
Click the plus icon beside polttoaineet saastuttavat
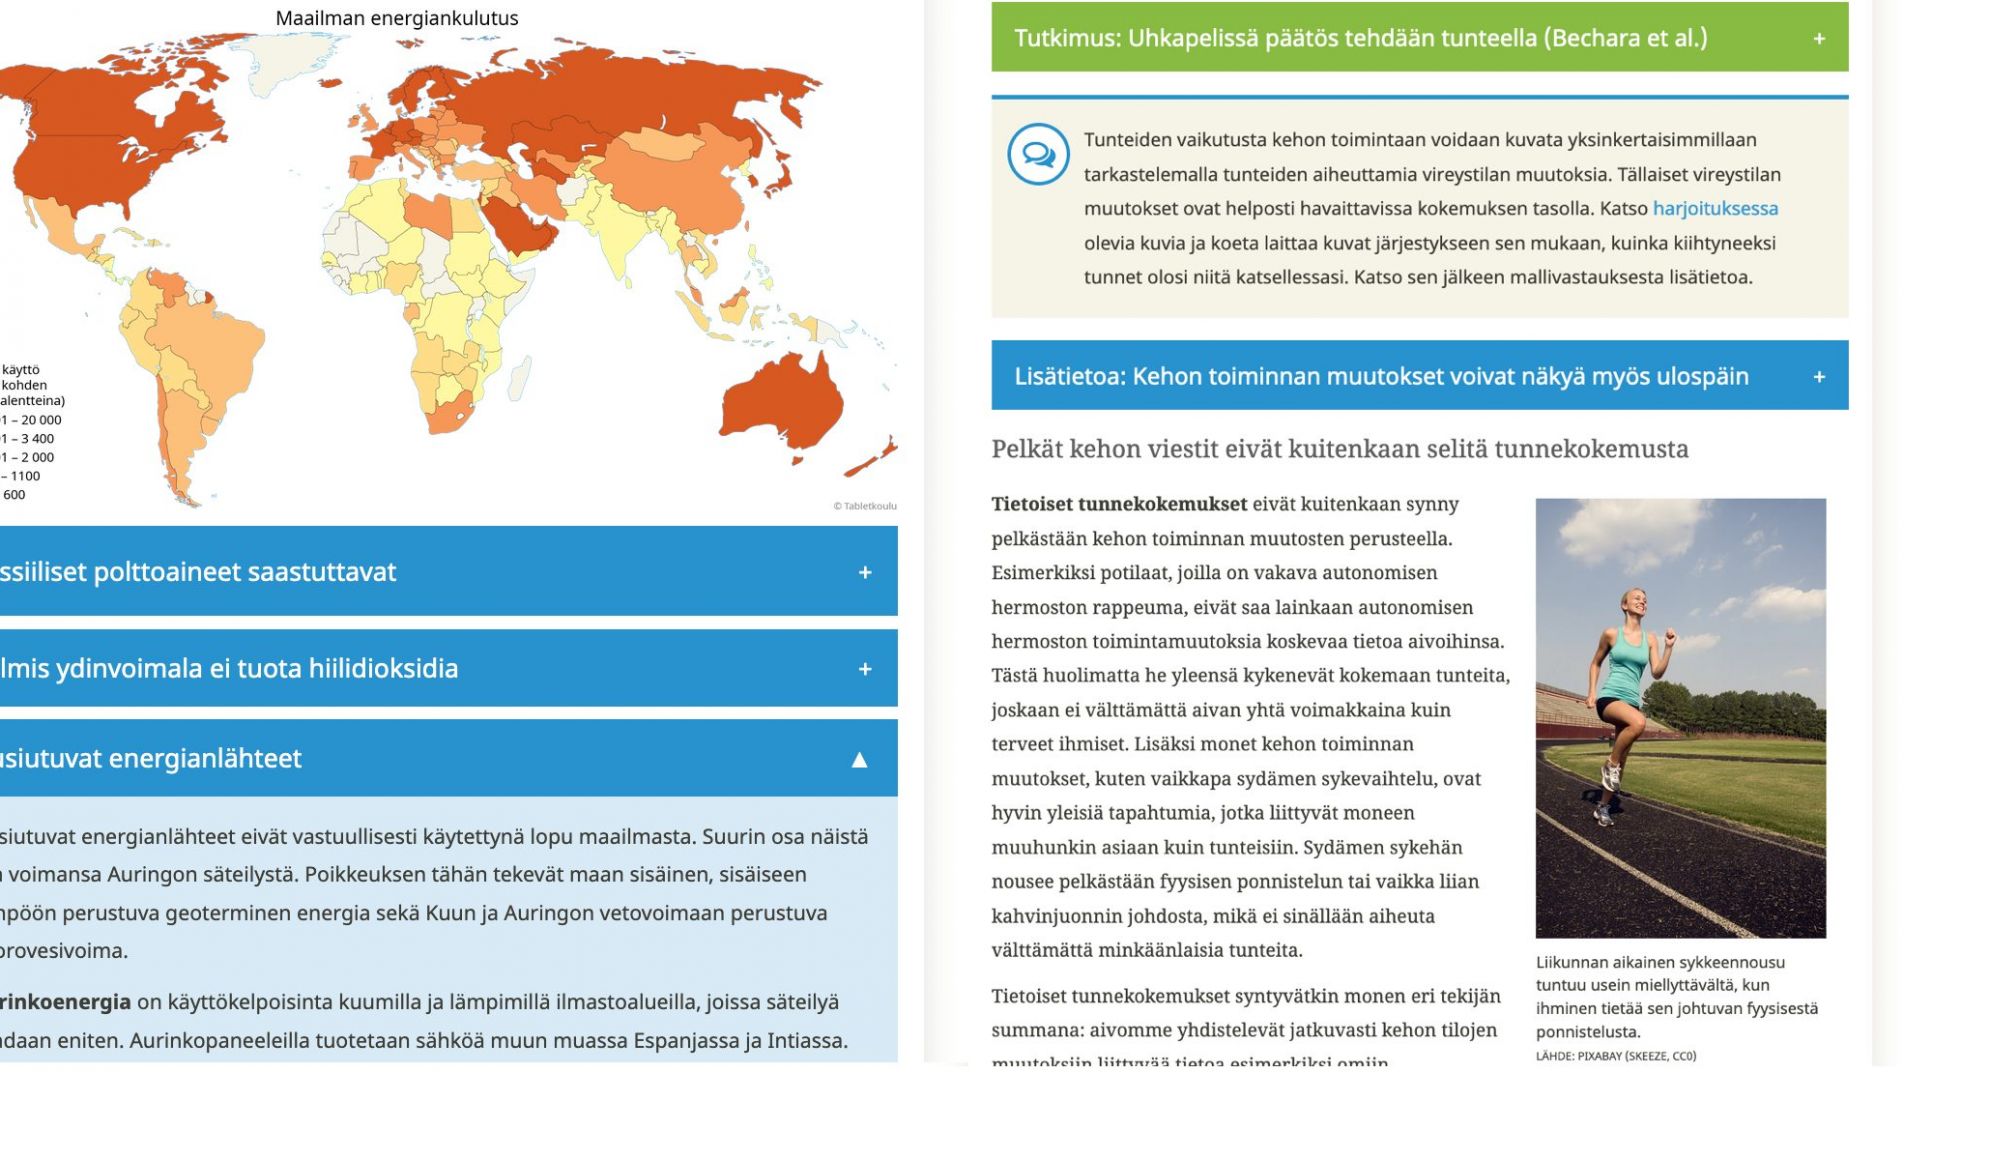pyautogui.click(x=864, y=572)
